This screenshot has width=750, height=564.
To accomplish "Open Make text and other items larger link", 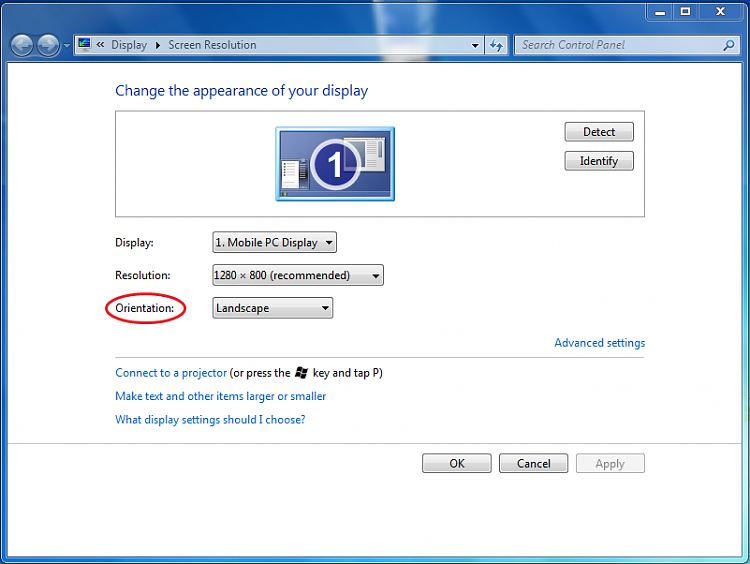I will pyautogui.click(x=221, y=397).
